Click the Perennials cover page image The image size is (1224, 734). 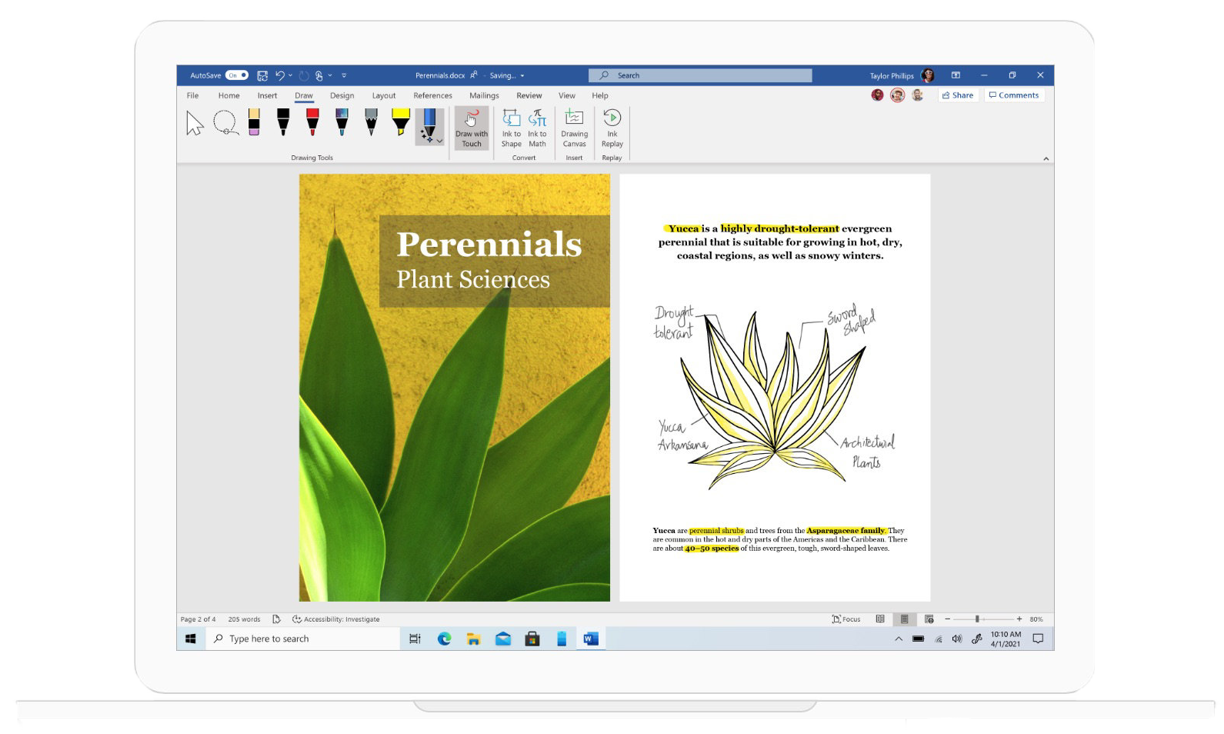[x=454, y=388]
